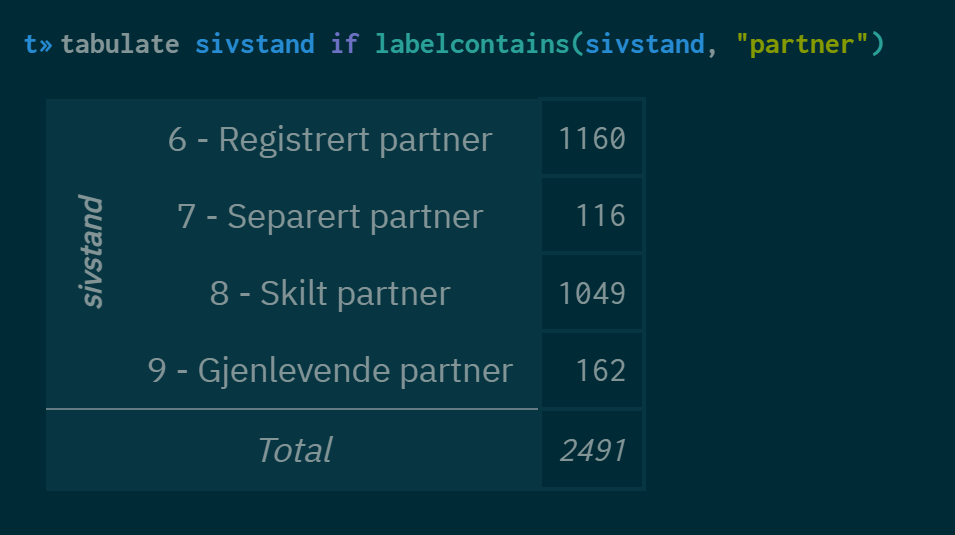
Task: Select the "7 - Separert partner" row label
Action: pyautogui.click(x=330, y=216)
